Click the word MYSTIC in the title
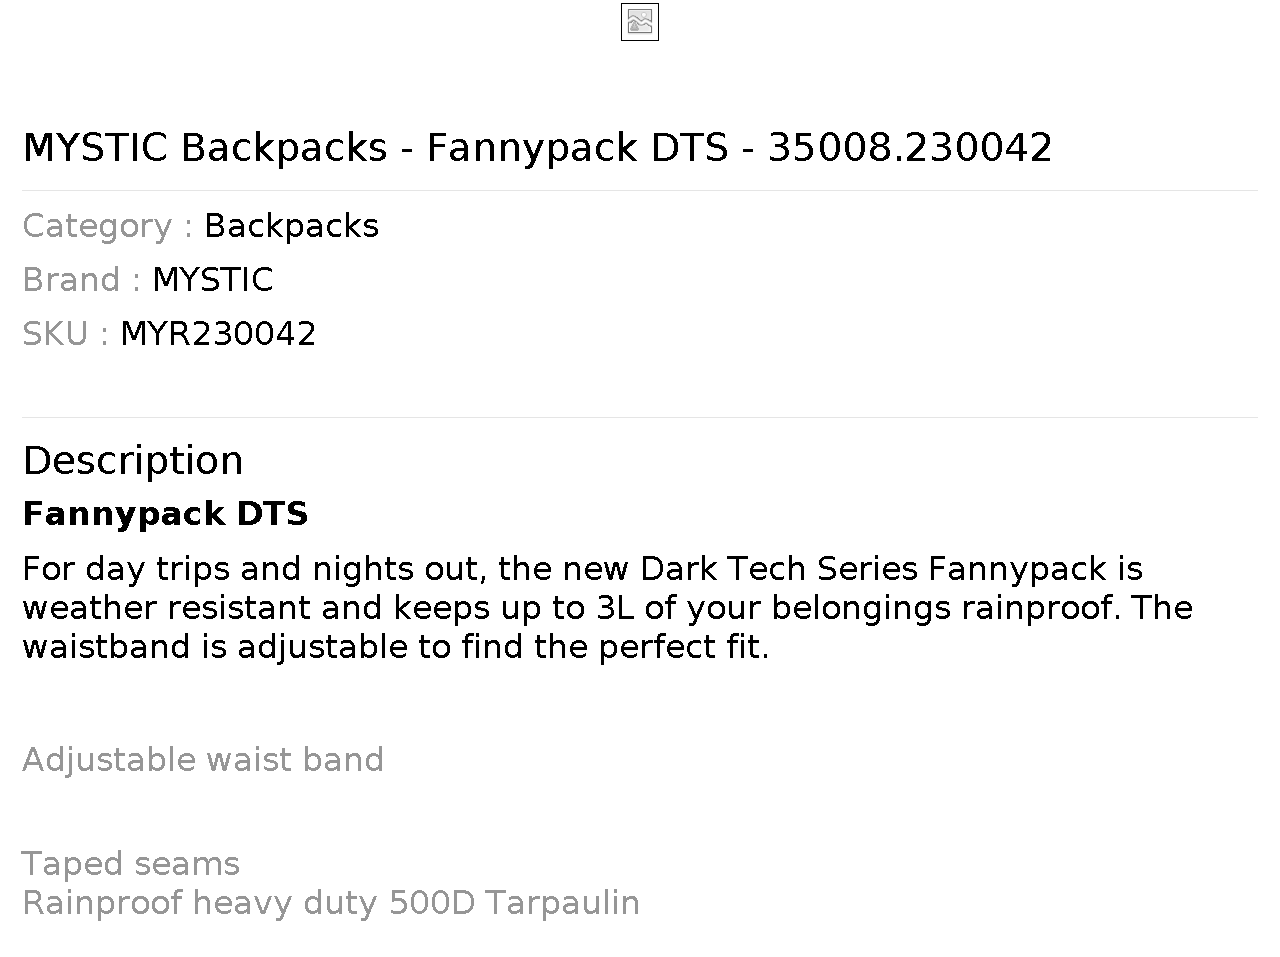The image size is (1280, 957). pyautogui.click(x=95, y=147)
